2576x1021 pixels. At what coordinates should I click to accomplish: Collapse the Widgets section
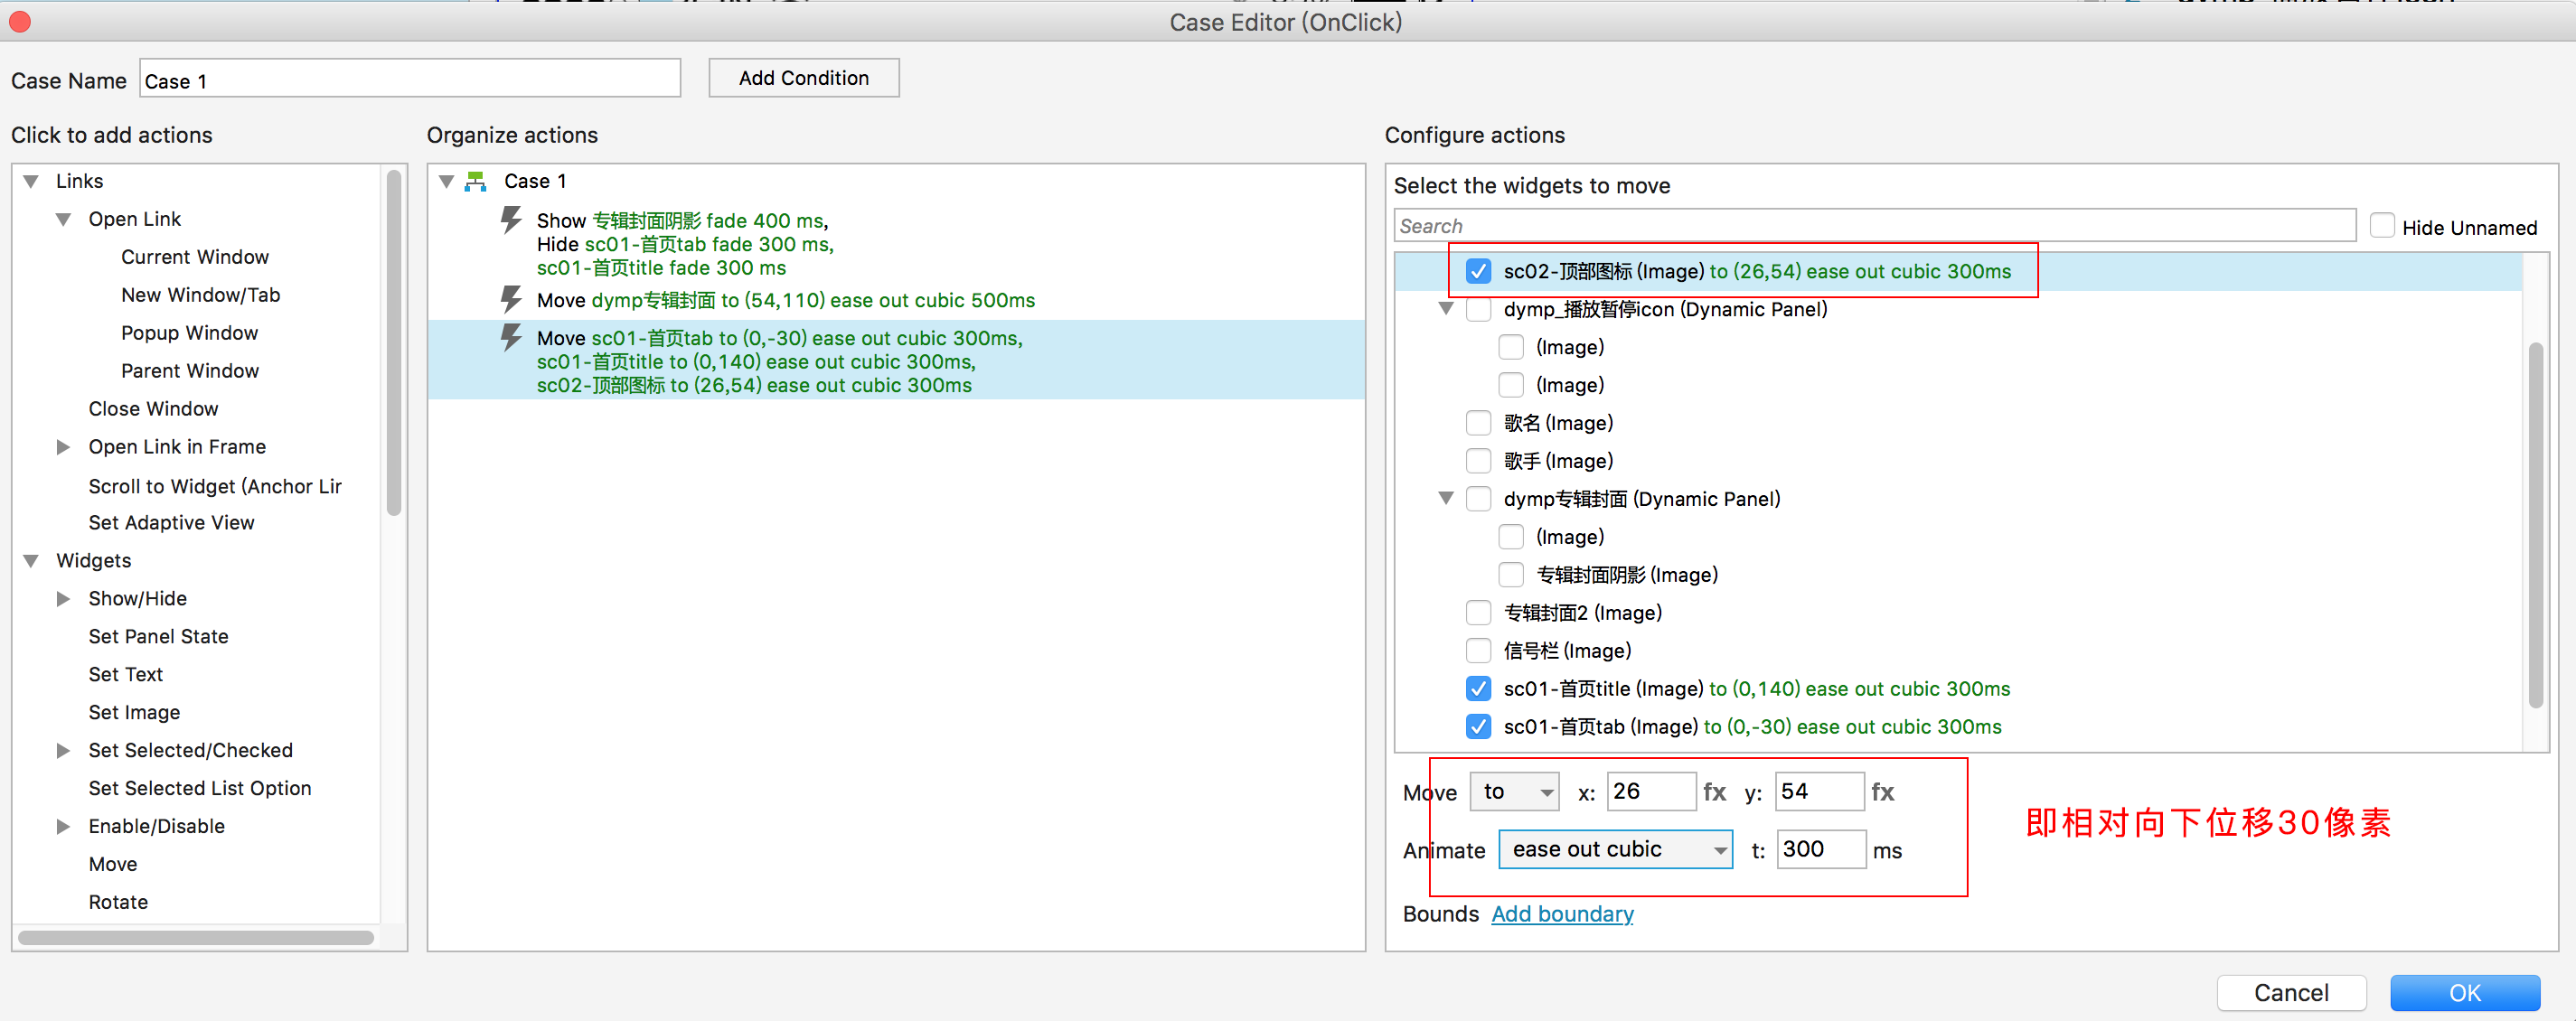tap(31, 561)
